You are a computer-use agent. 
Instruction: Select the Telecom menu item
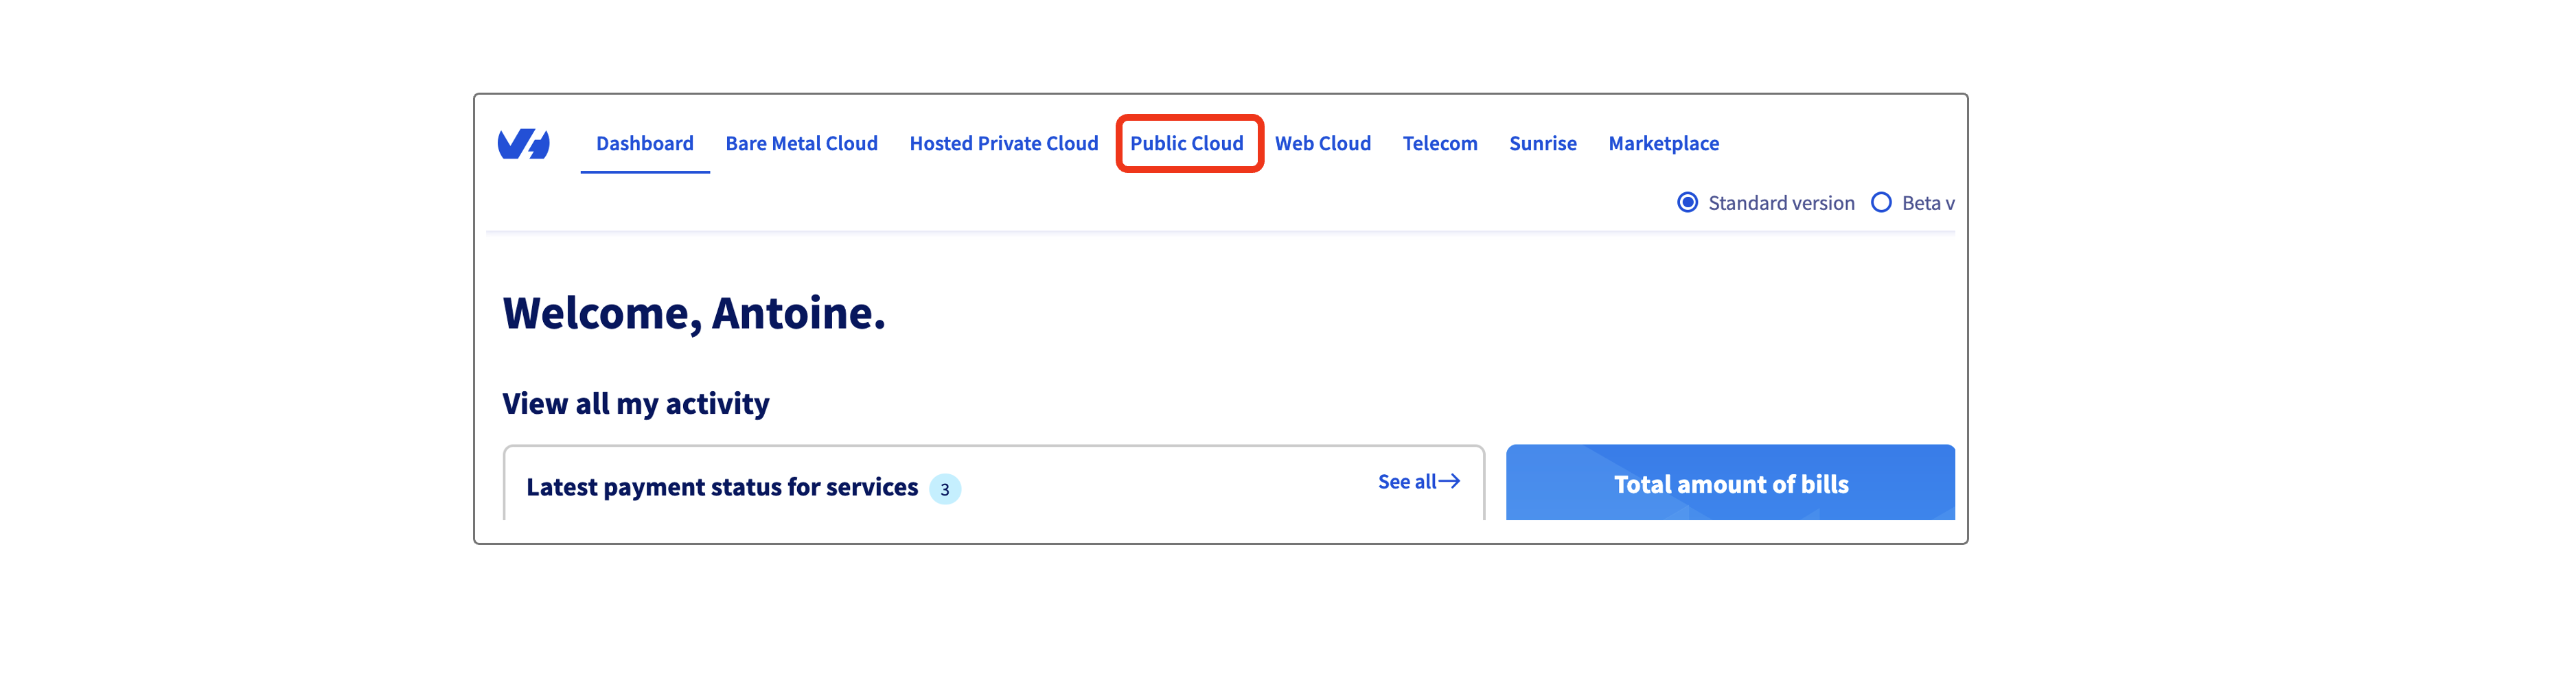[x=1439, y=144]
